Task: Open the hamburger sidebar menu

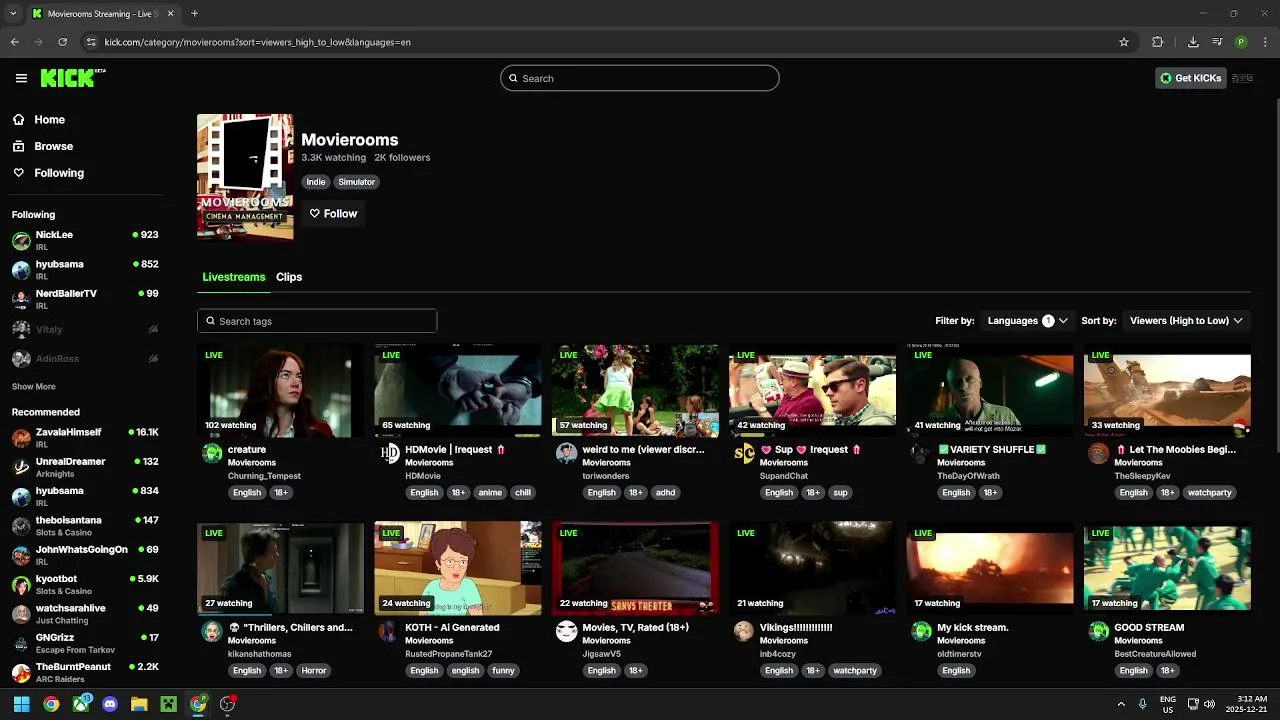Action: coord(21,78)
